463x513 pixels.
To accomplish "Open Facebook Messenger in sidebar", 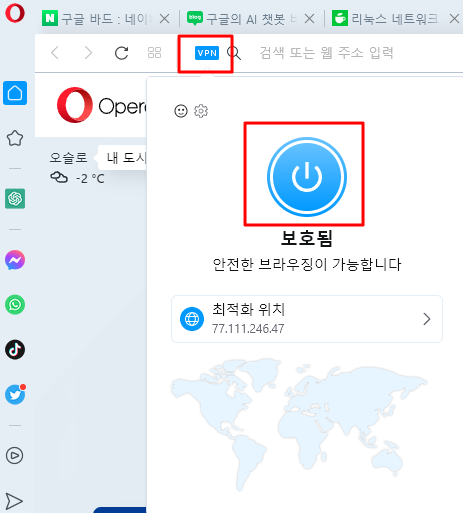I will coord(15,260).
